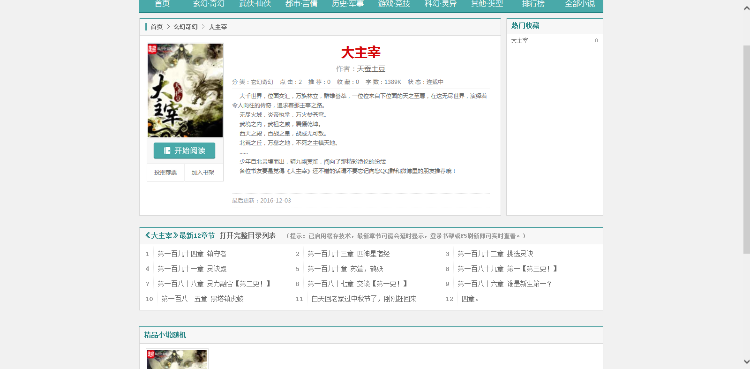Click the 开始阅读 start reading button
Image resolution: width=750 pixels, height=369 pixels.
185,151
